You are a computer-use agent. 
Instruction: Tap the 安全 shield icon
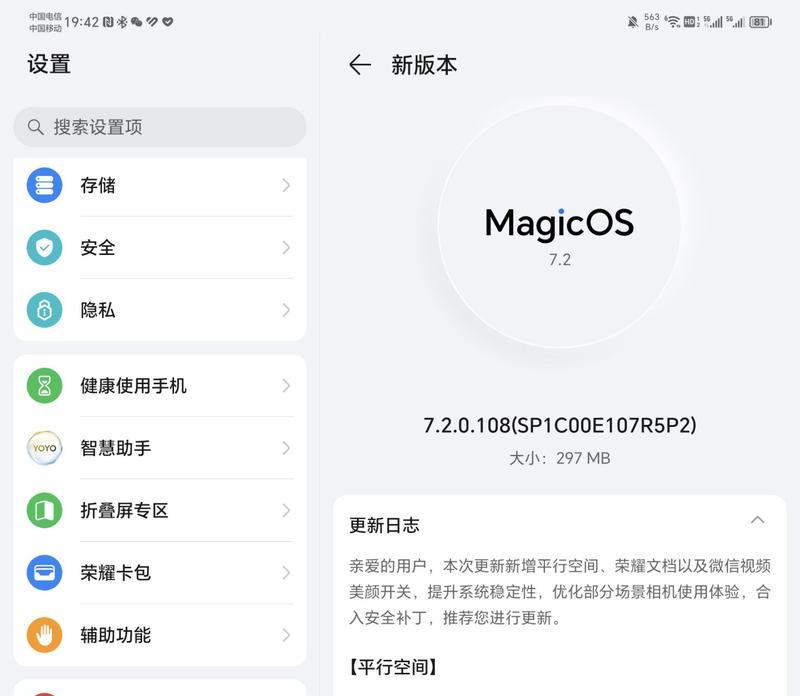pyautogui.click(x=44, y=247)
